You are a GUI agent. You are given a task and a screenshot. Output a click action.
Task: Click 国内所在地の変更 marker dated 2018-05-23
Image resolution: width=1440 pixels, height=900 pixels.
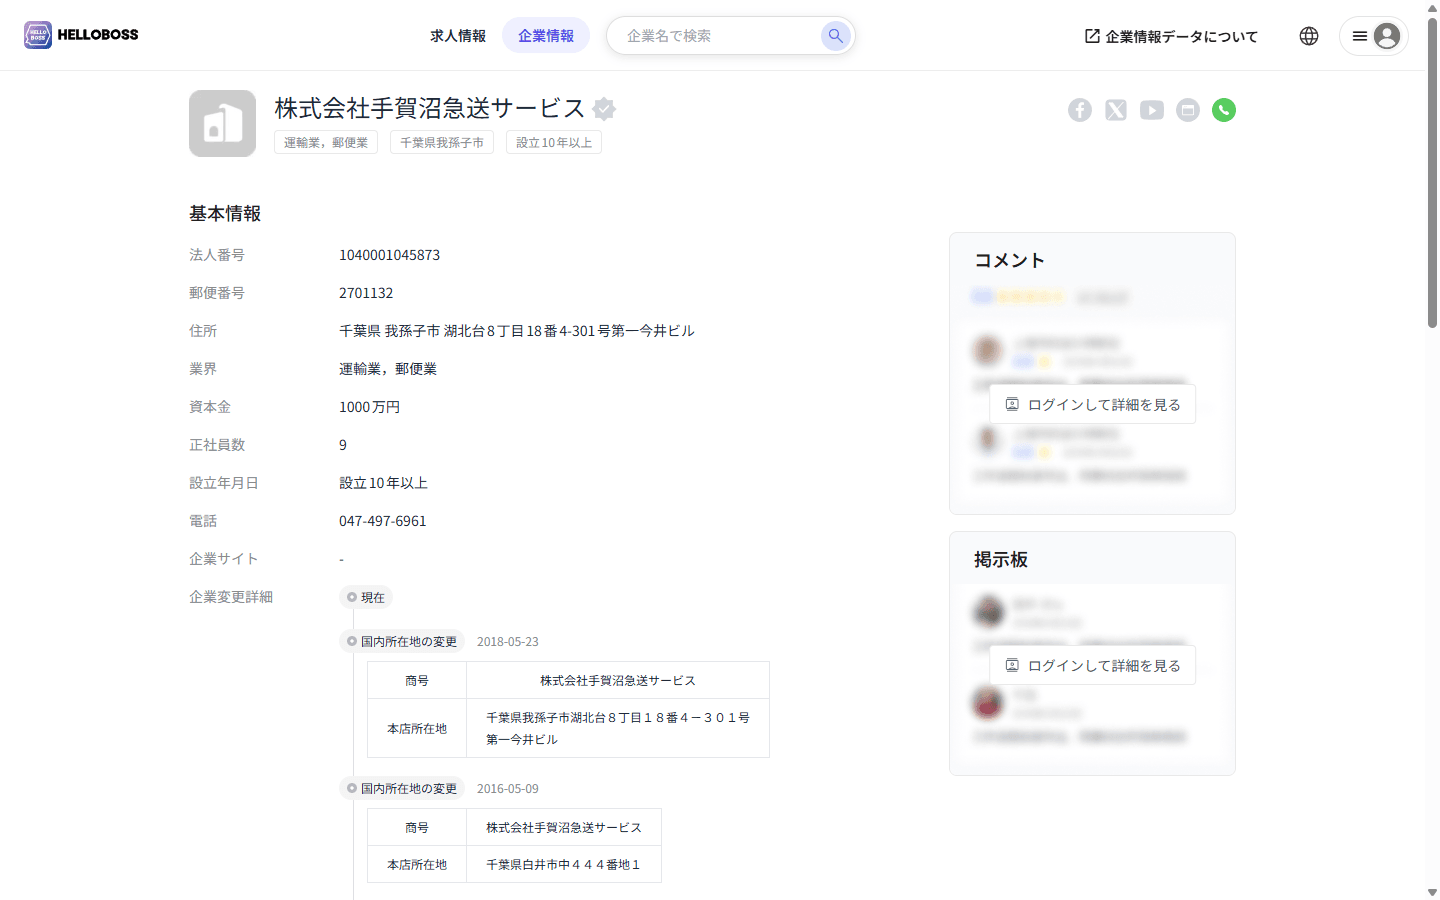pos(402,641)
